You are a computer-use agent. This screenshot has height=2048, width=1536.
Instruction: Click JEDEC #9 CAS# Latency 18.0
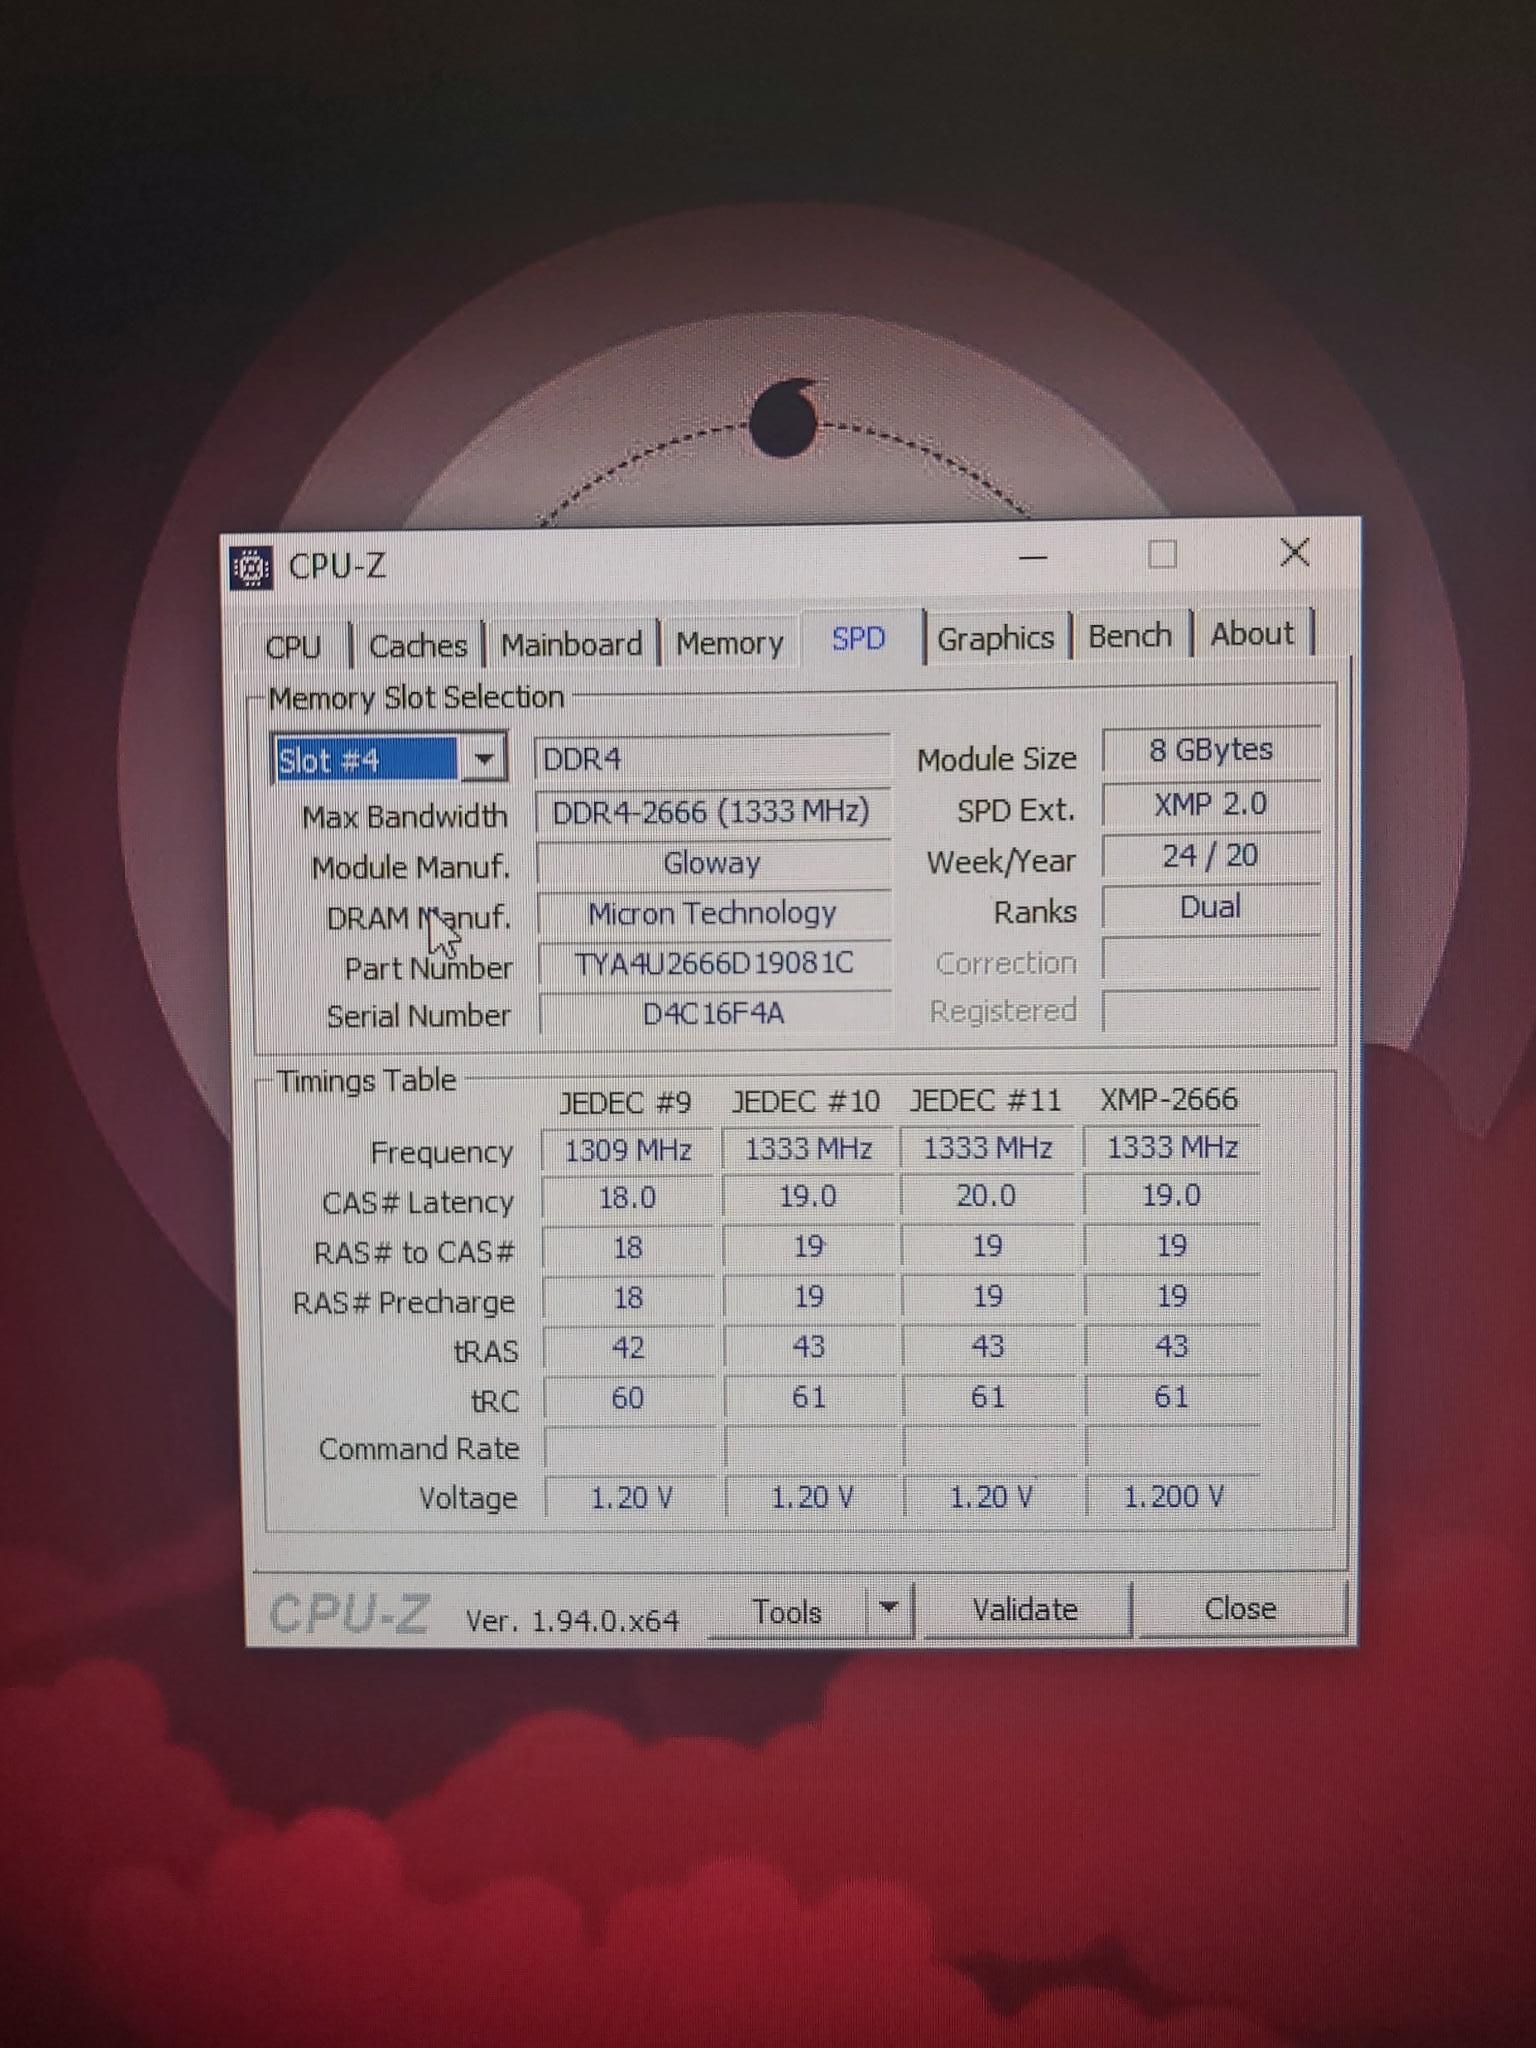pos(628,1198)
